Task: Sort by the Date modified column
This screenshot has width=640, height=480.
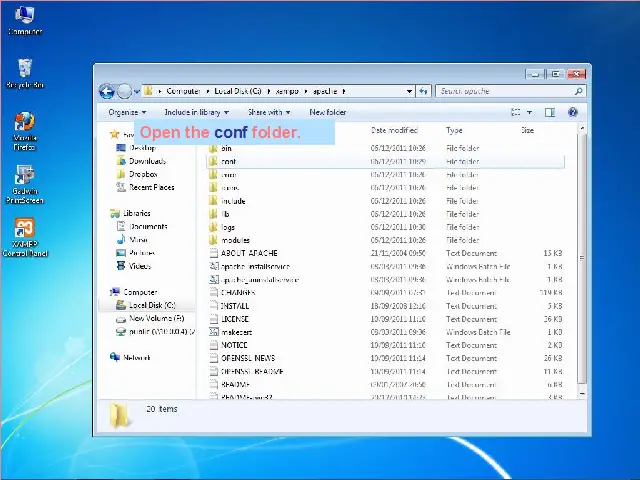Action: pos(394,130)
